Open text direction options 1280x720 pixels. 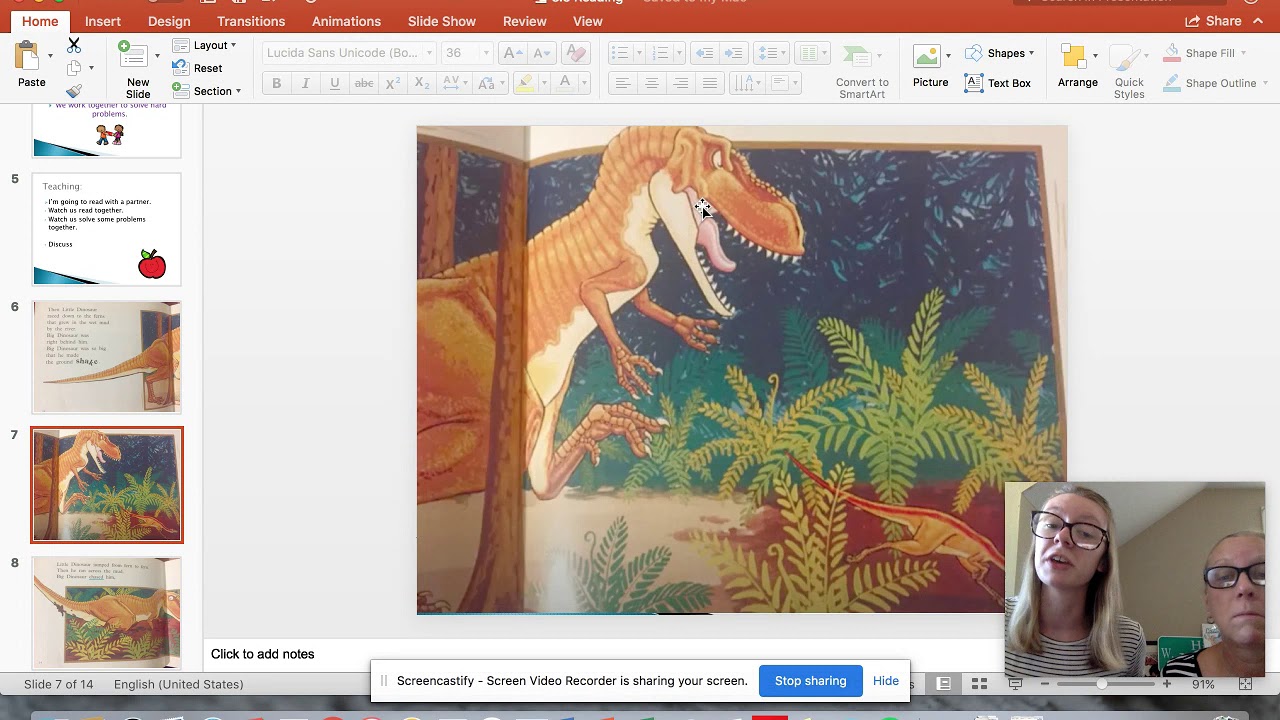(x=747, y=83)
